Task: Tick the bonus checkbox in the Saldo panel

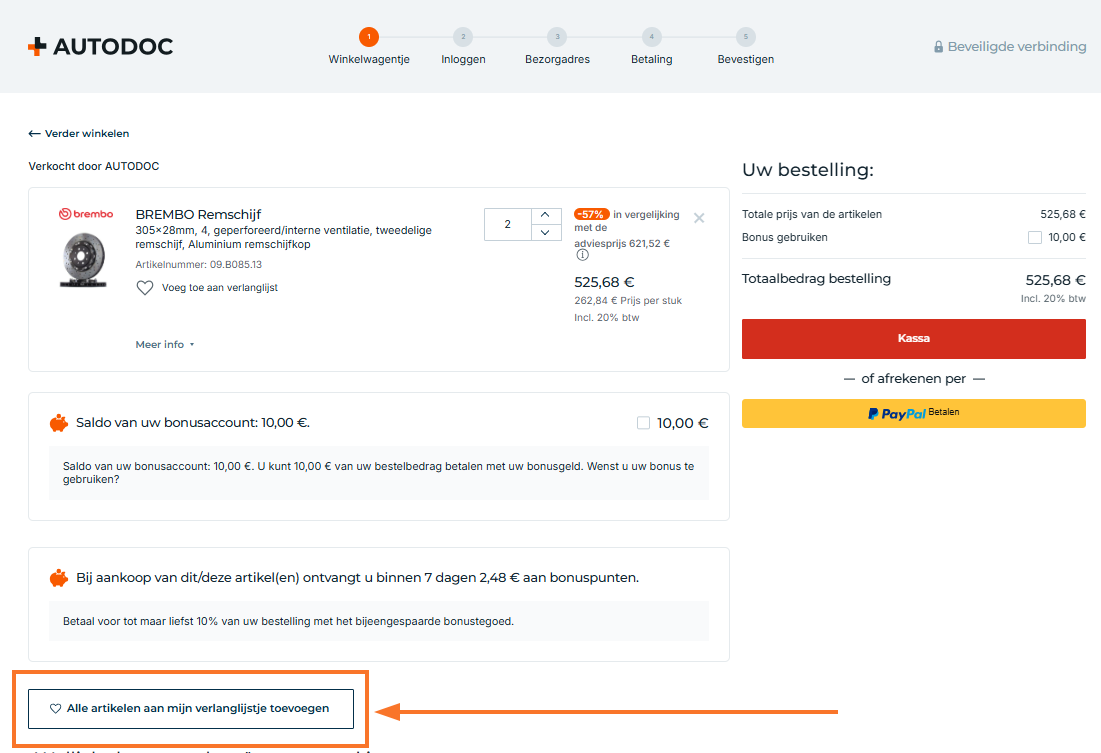Action: click(x=643, y=423)
